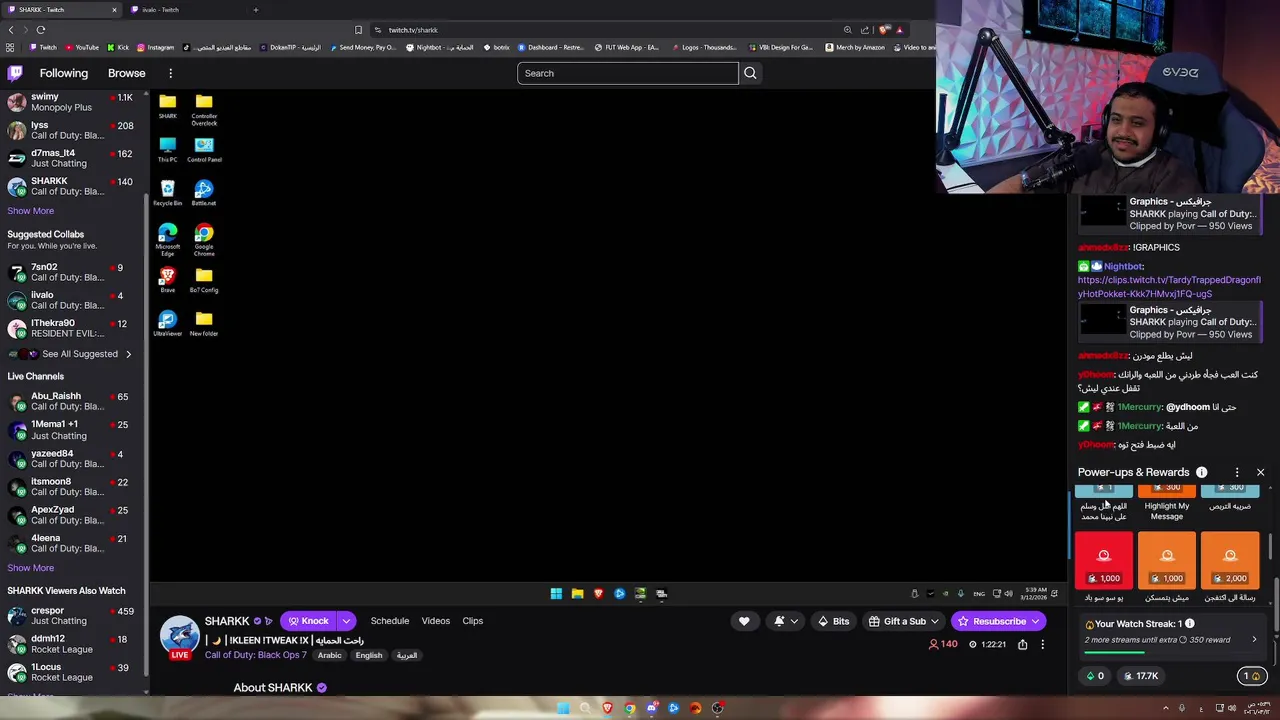Open the Nightbot clip link in chat
Image resolution: width=1280 pixels, height=720 pixels.
[x=1169, y=287]
